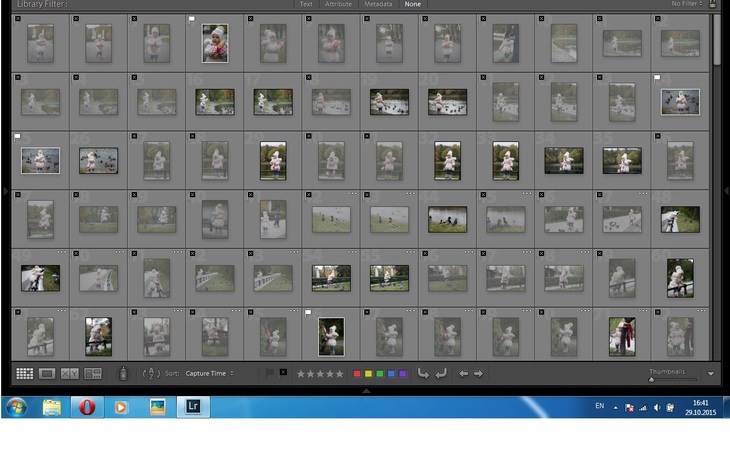This screenshot has width=730, height=456.
Task: Select the Attribute library filter tab
Action: (338, 4)
